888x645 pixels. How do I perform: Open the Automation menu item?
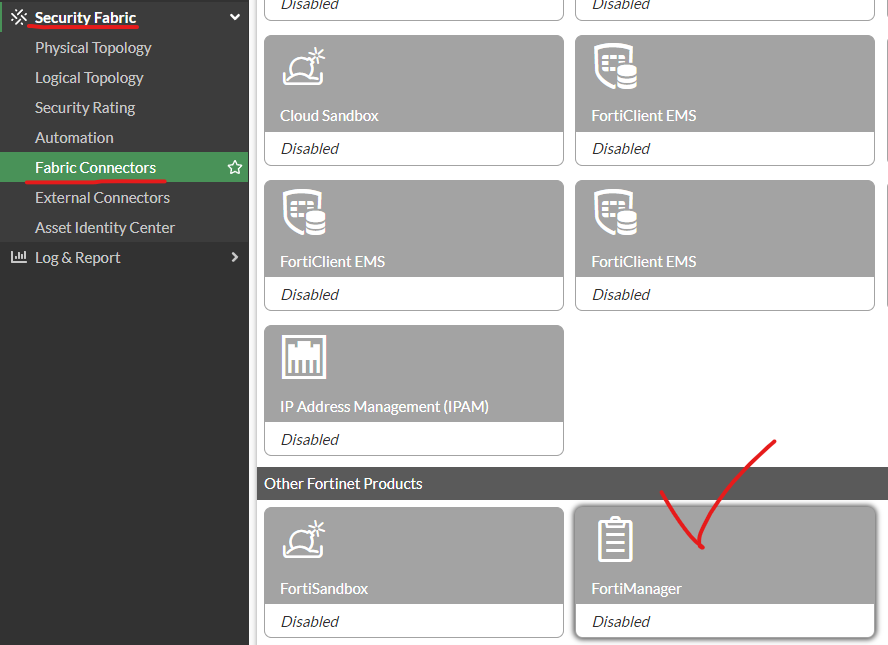tap(74, 138)
